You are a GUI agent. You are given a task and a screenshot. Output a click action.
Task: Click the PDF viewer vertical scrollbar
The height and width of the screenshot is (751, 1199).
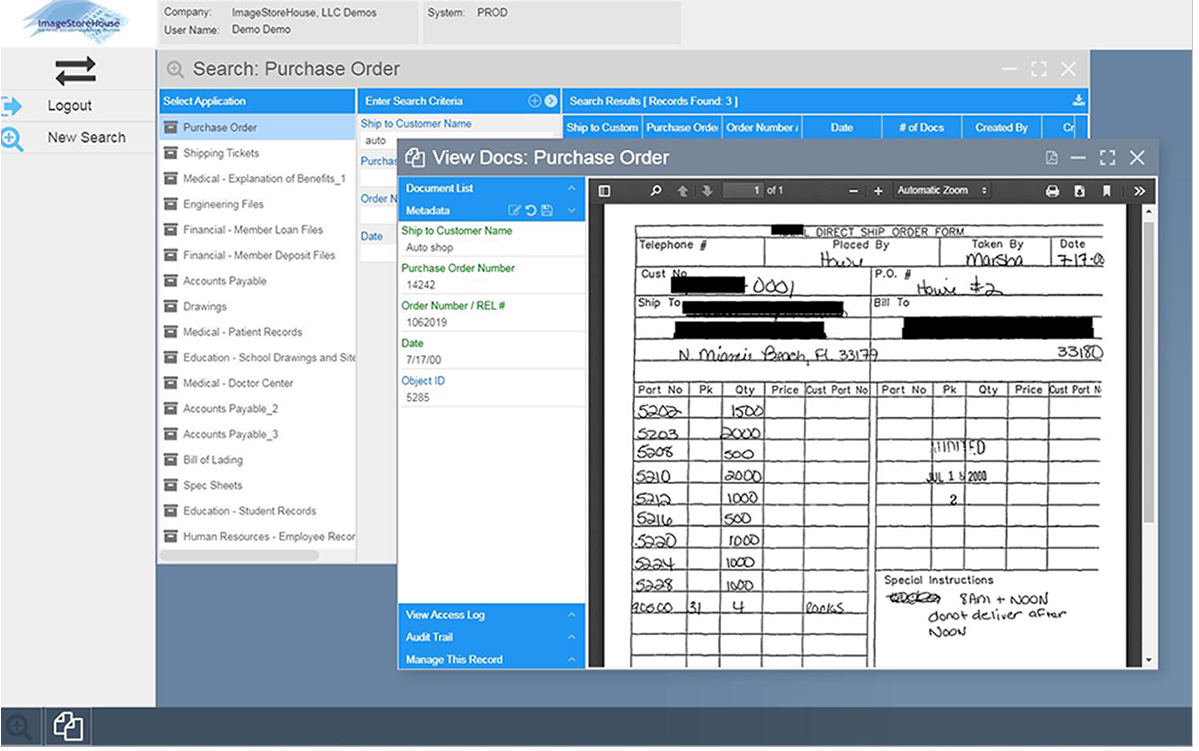(x=1148, y=375)
